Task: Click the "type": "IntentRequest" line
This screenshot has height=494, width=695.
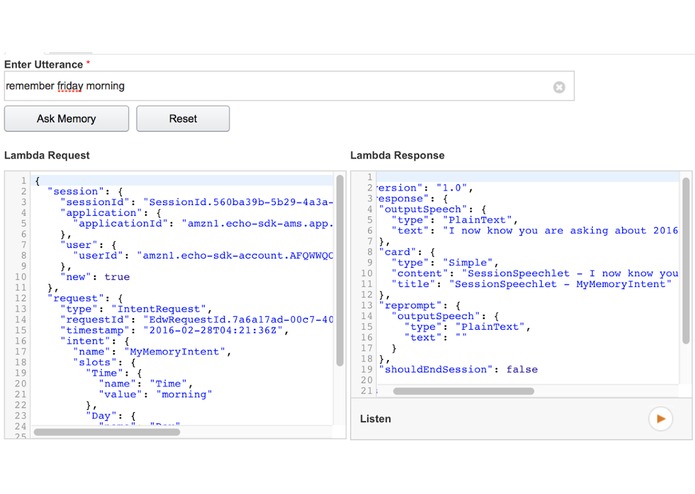Action: click(136, 309)
